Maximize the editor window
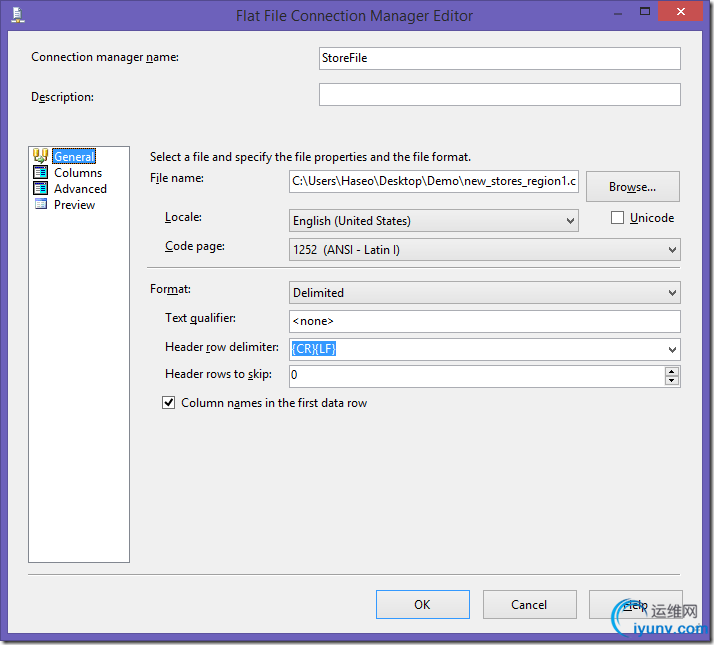This screenshot has width=714, height=645. tap(645, 11)
